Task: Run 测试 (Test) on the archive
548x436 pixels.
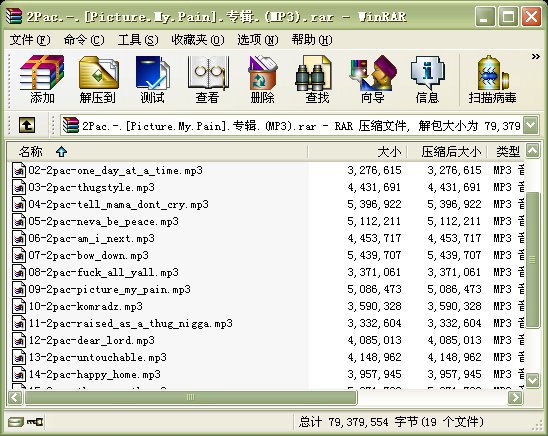Action: click(x=152, y=80)
